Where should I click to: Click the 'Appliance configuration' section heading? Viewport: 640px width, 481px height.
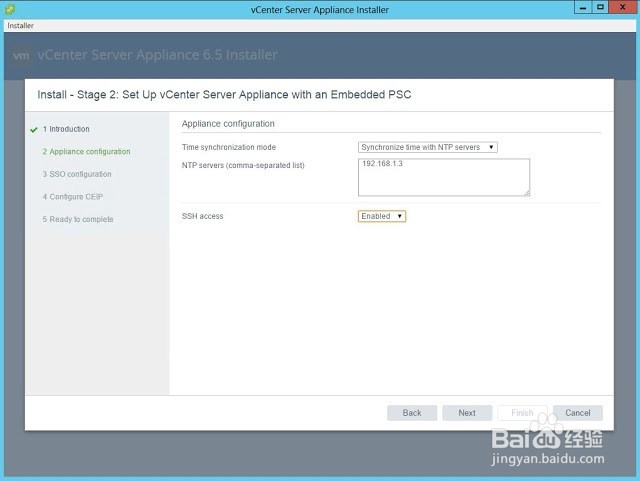click(228, 124)
